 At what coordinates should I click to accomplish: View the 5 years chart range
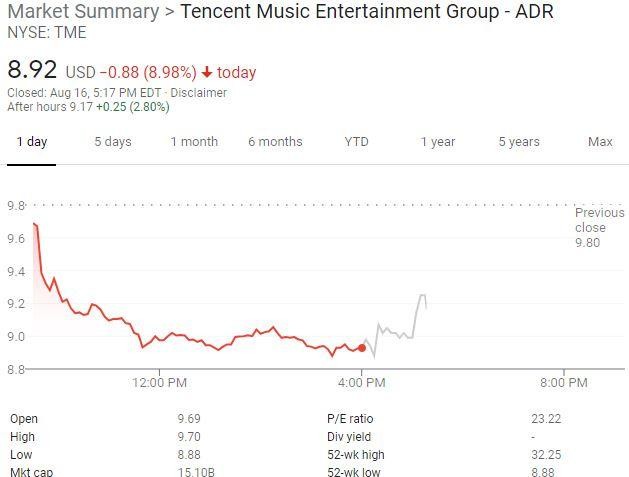click(519, 141)
